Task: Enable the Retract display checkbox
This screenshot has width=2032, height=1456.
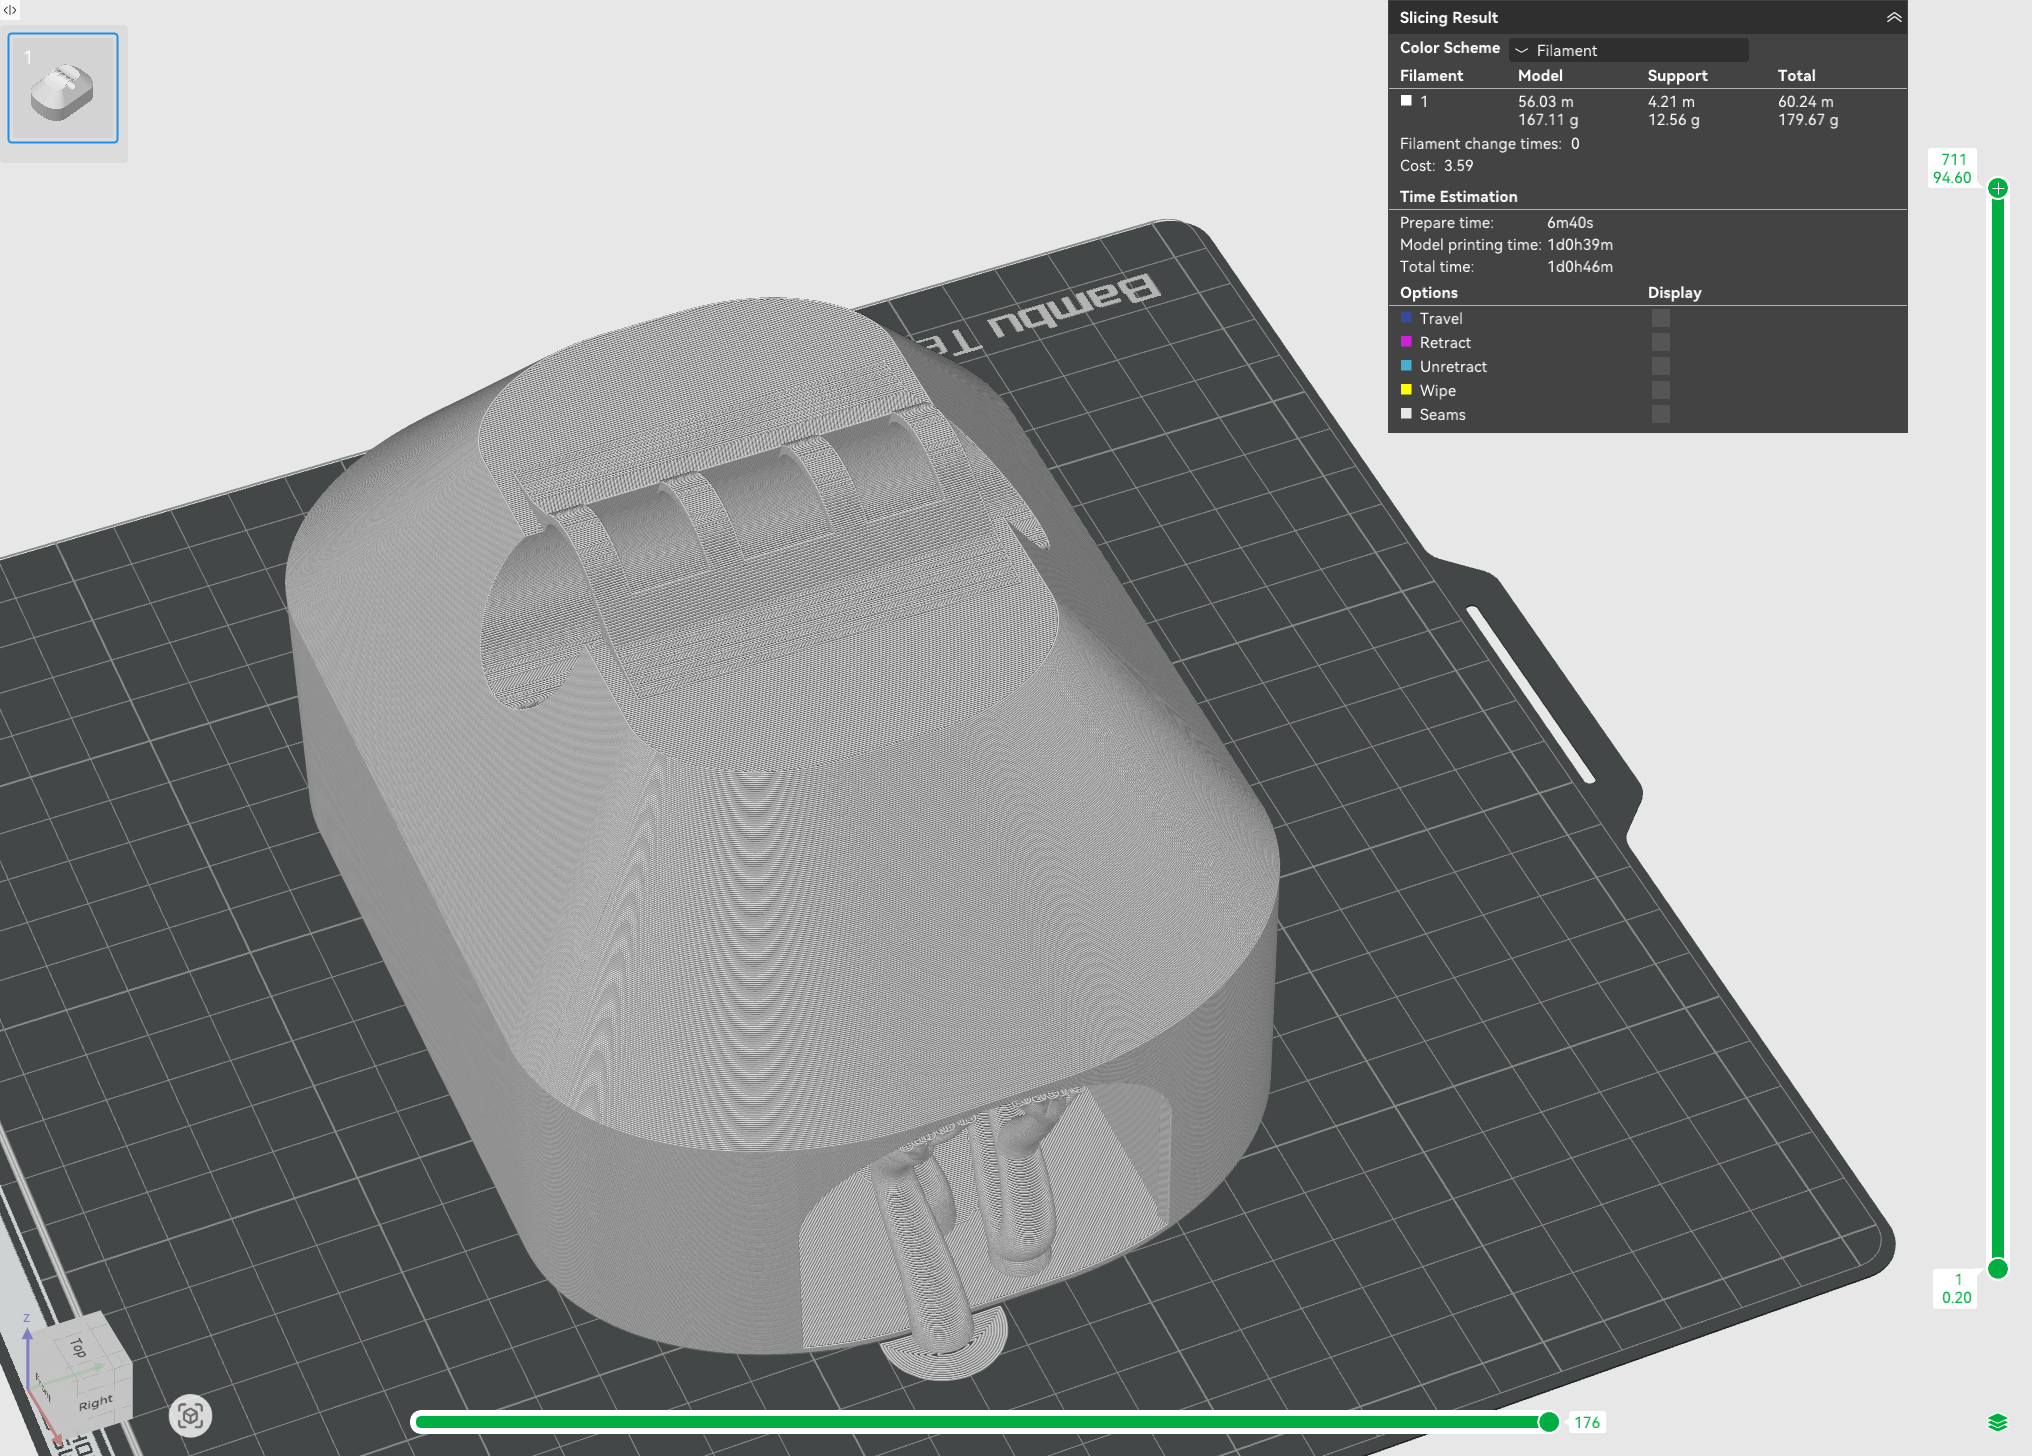Action: click(x=1662, y=341)
